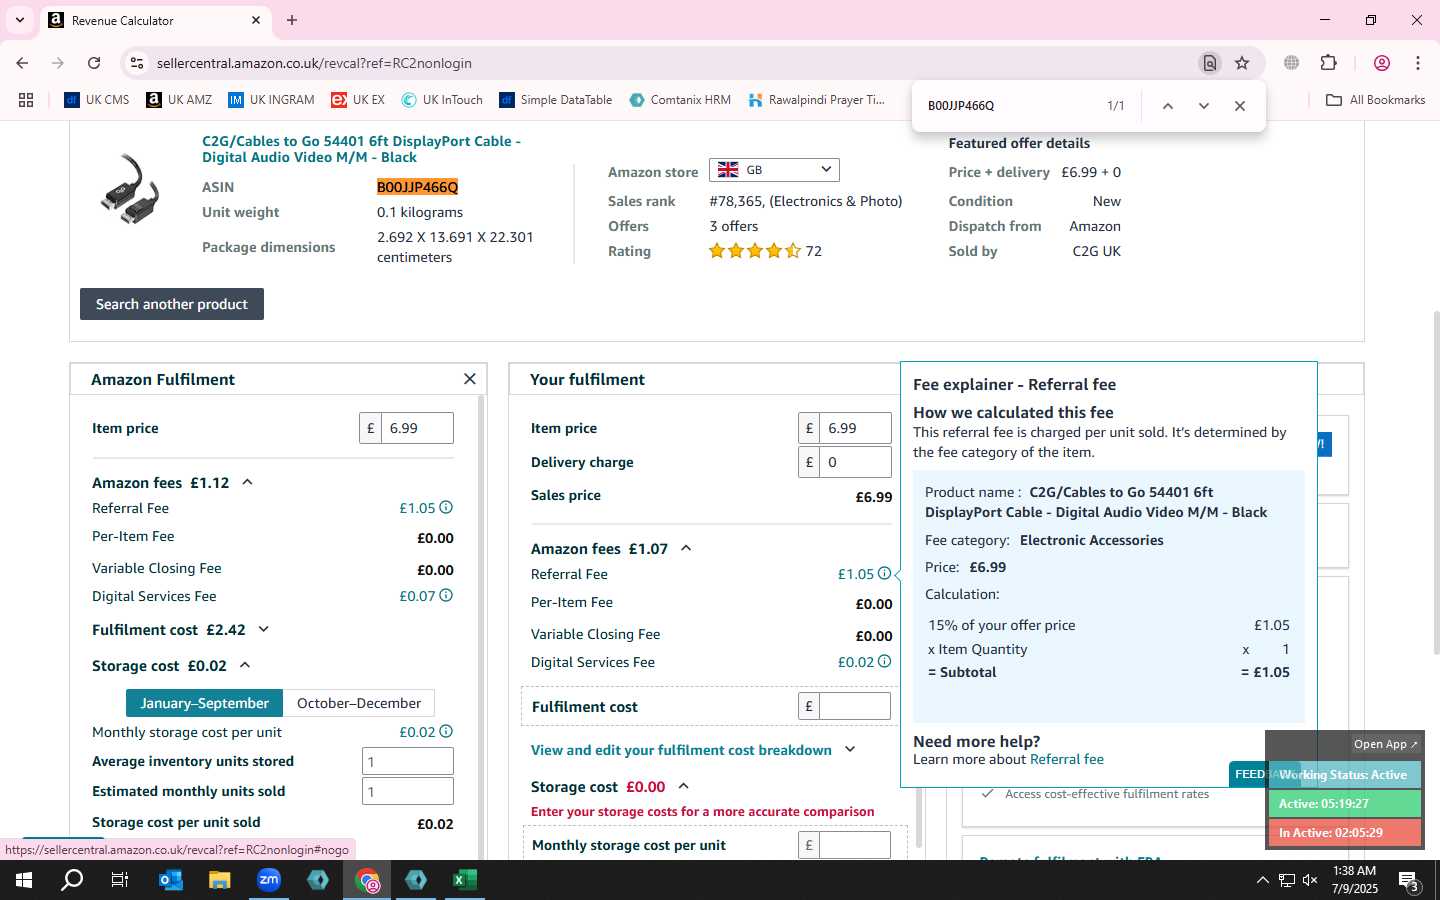Viewport: 1440px width, 900px height.
Task: Click the Fulfilment cost input field
Action: click(855, 706)
